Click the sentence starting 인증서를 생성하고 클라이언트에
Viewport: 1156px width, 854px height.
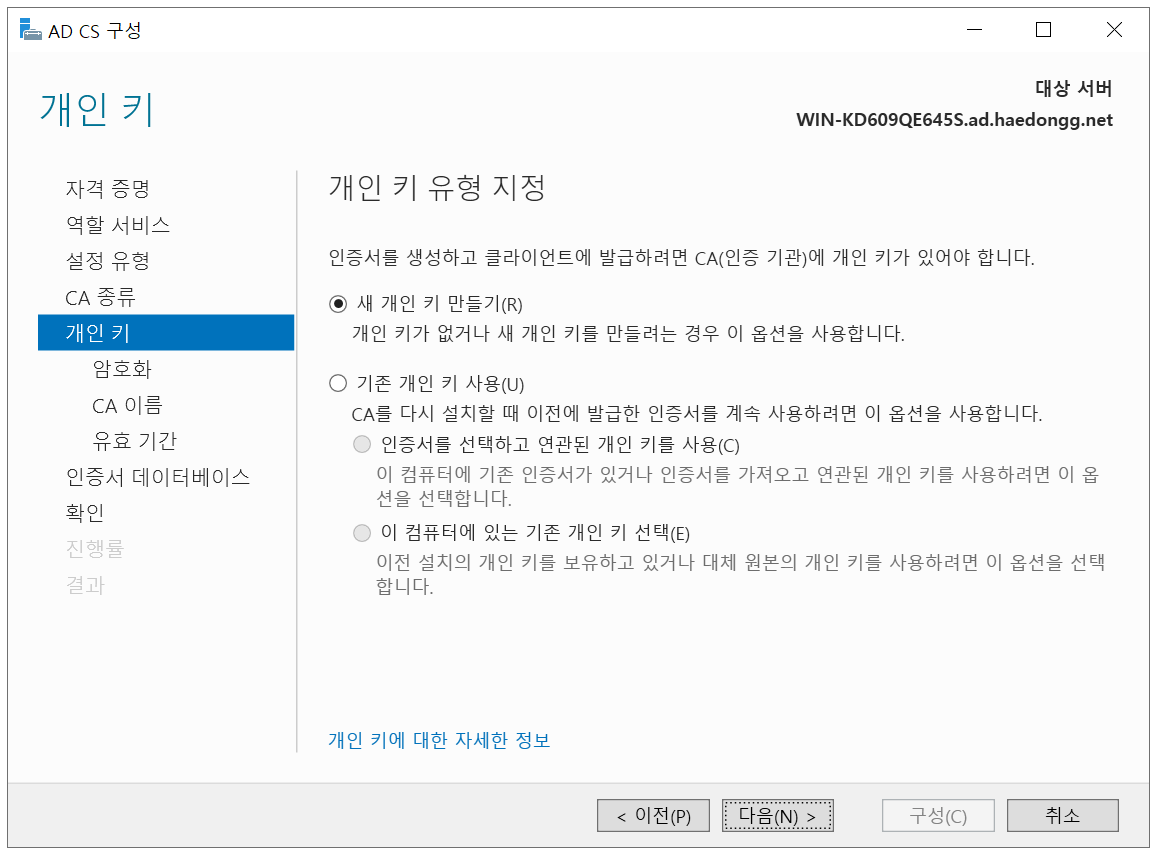(681, 257)
